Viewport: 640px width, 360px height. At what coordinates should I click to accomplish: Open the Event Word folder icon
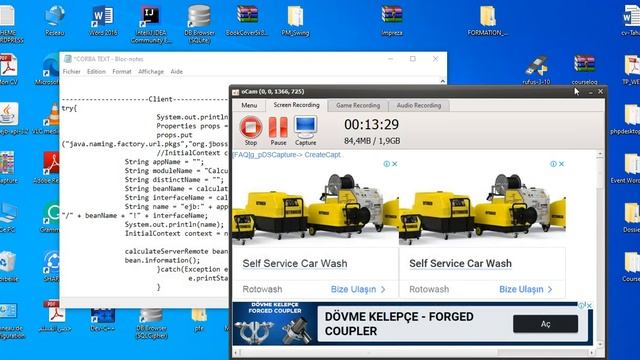tap(629, 167)
